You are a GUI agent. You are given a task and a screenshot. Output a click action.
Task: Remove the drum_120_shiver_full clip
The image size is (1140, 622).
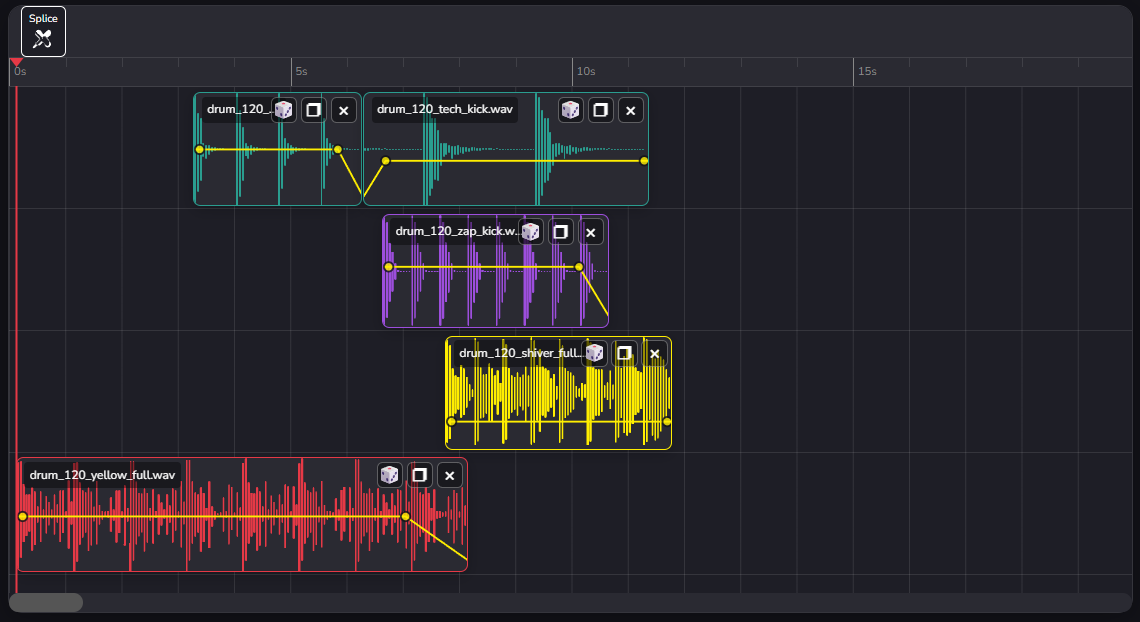[655, 353]
